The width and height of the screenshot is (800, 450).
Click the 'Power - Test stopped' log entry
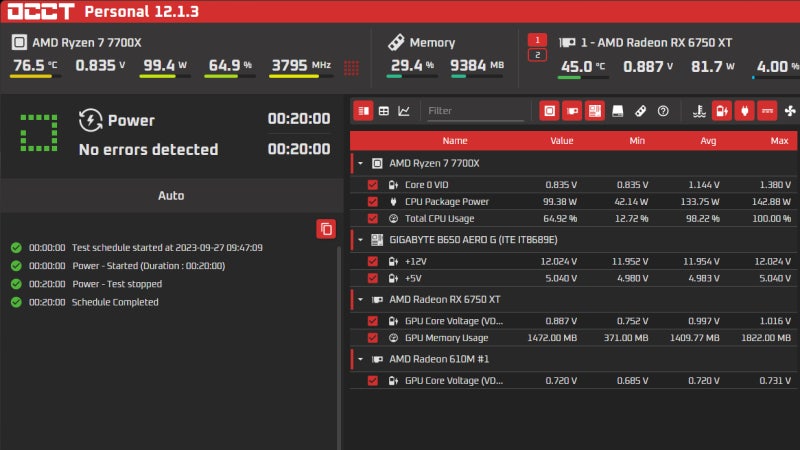(117, 284)
